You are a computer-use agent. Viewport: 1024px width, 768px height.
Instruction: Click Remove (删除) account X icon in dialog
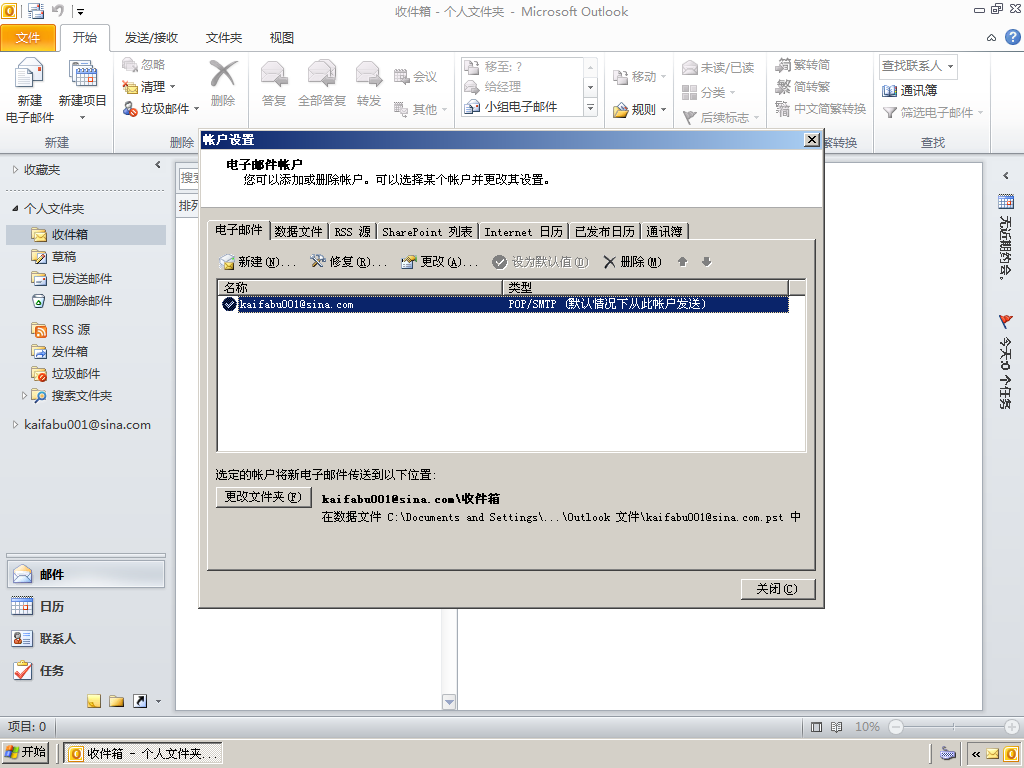609,262
